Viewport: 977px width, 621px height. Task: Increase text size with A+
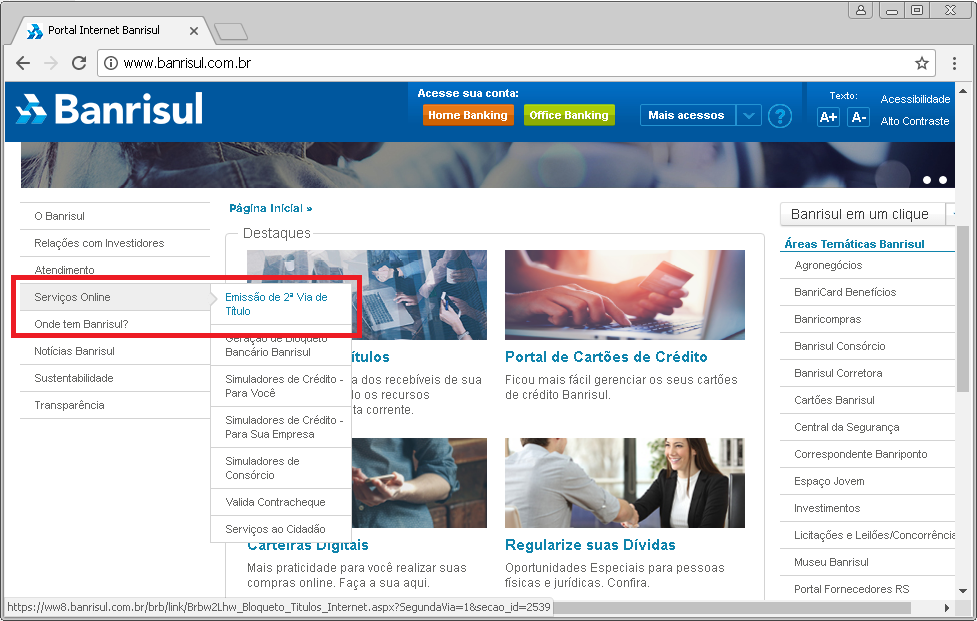tap(828, 116)
